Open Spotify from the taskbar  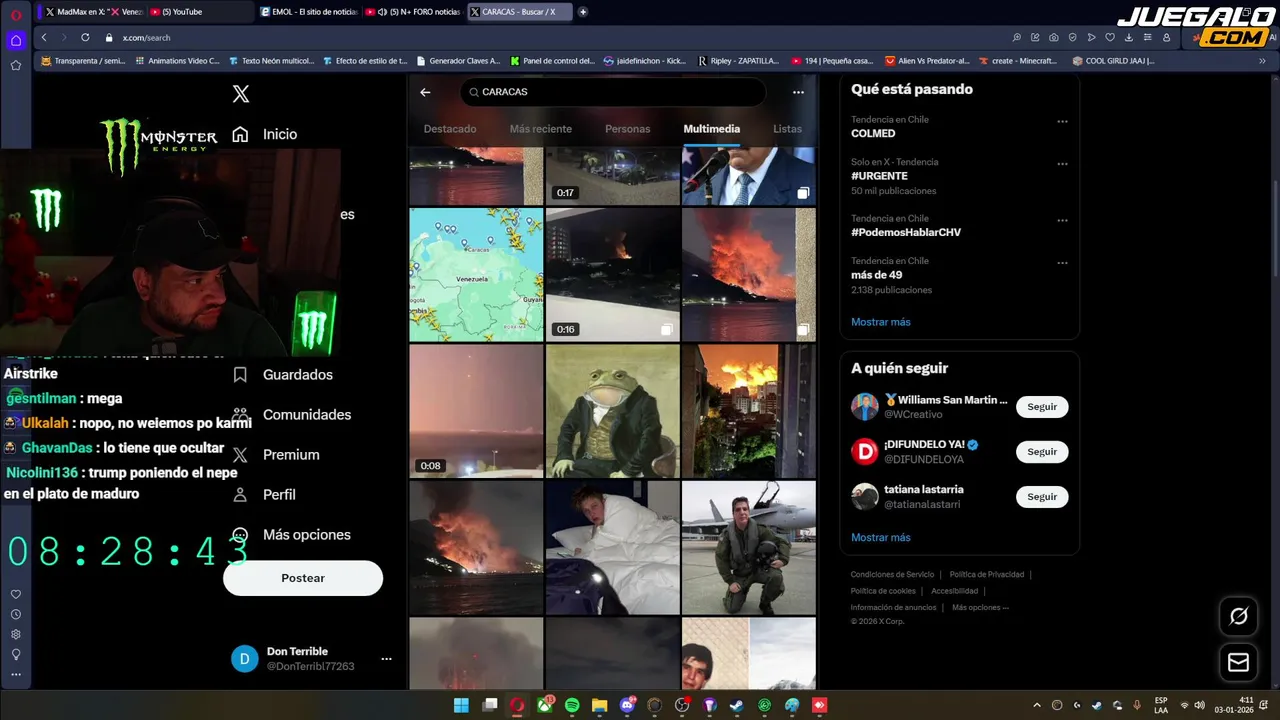(x=572, y=705)
